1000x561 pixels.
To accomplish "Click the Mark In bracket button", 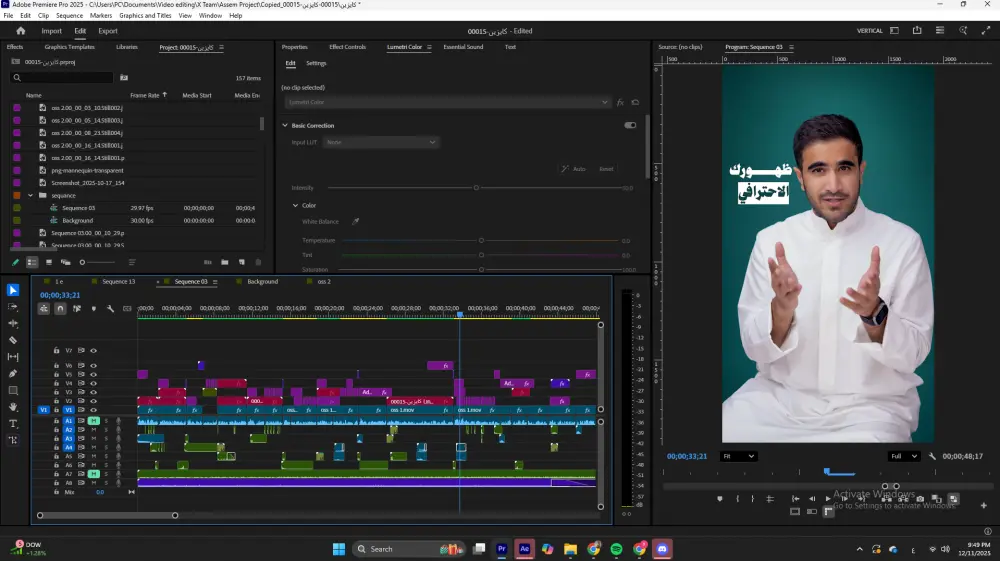I will tap(737, 499).
